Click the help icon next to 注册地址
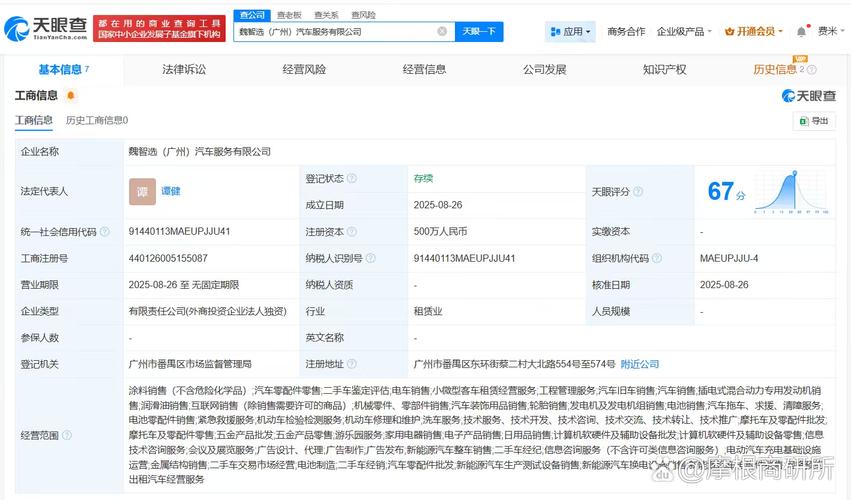The width and height of the screenshot is (851, 500). point(352,364)
